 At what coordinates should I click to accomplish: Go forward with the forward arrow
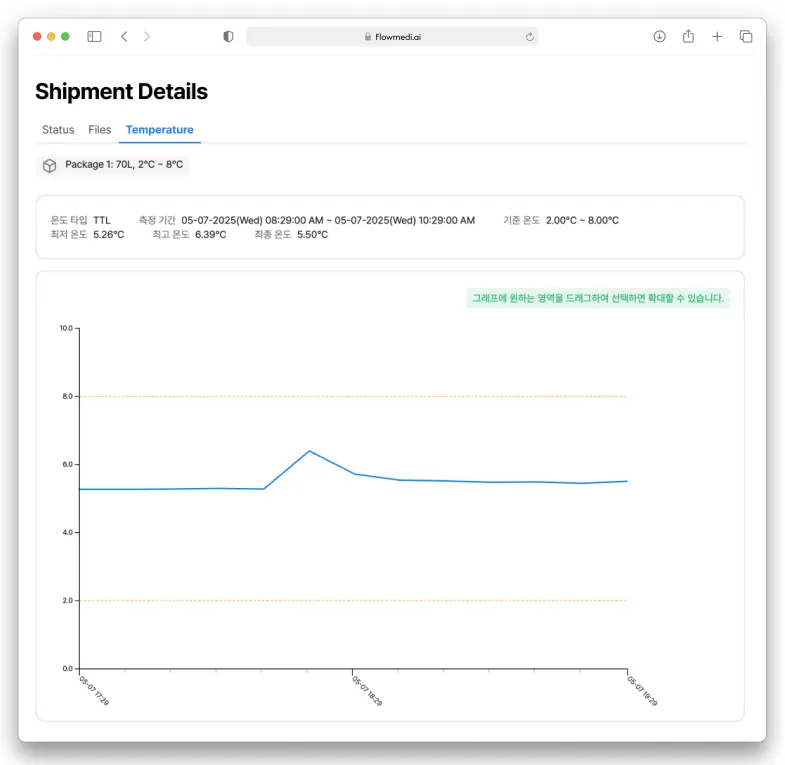click(147, 36)
